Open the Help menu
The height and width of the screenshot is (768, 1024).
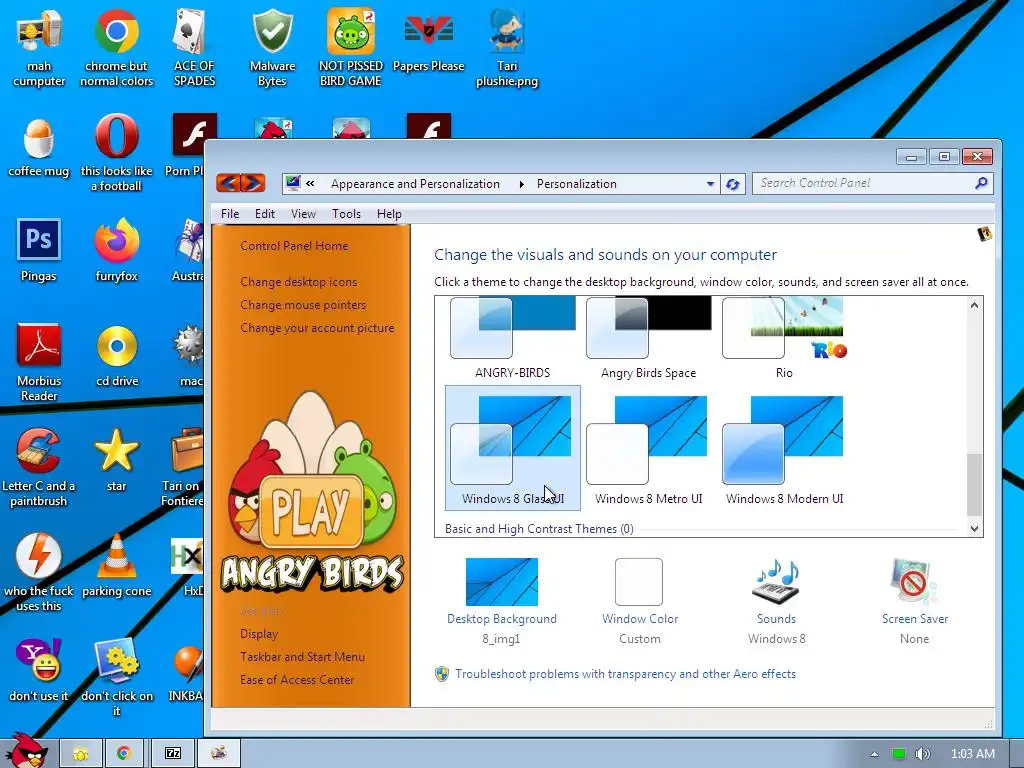(389, 214)
